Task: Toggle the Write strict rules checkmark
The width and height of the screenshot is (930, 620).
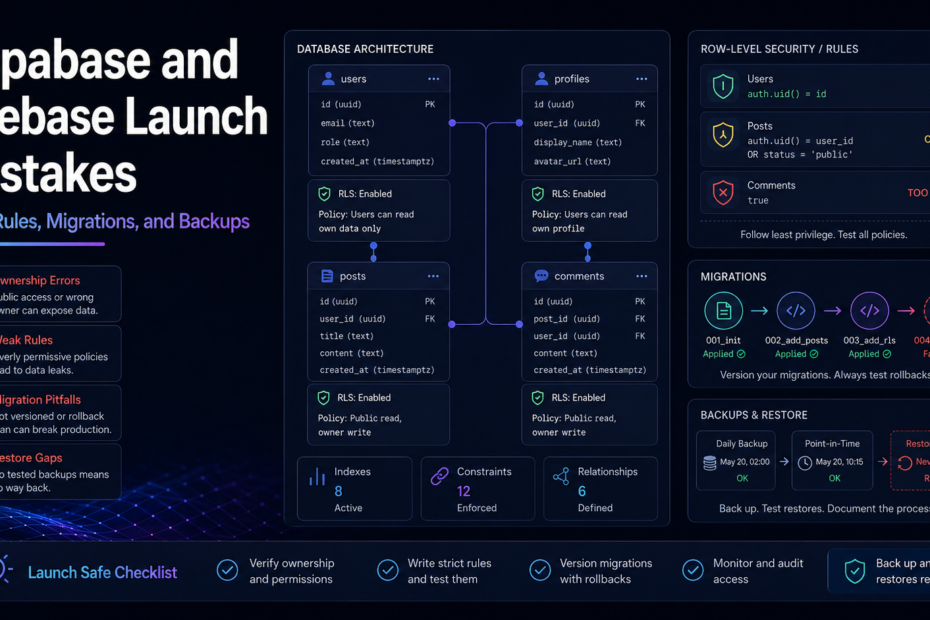Action: 388,570
